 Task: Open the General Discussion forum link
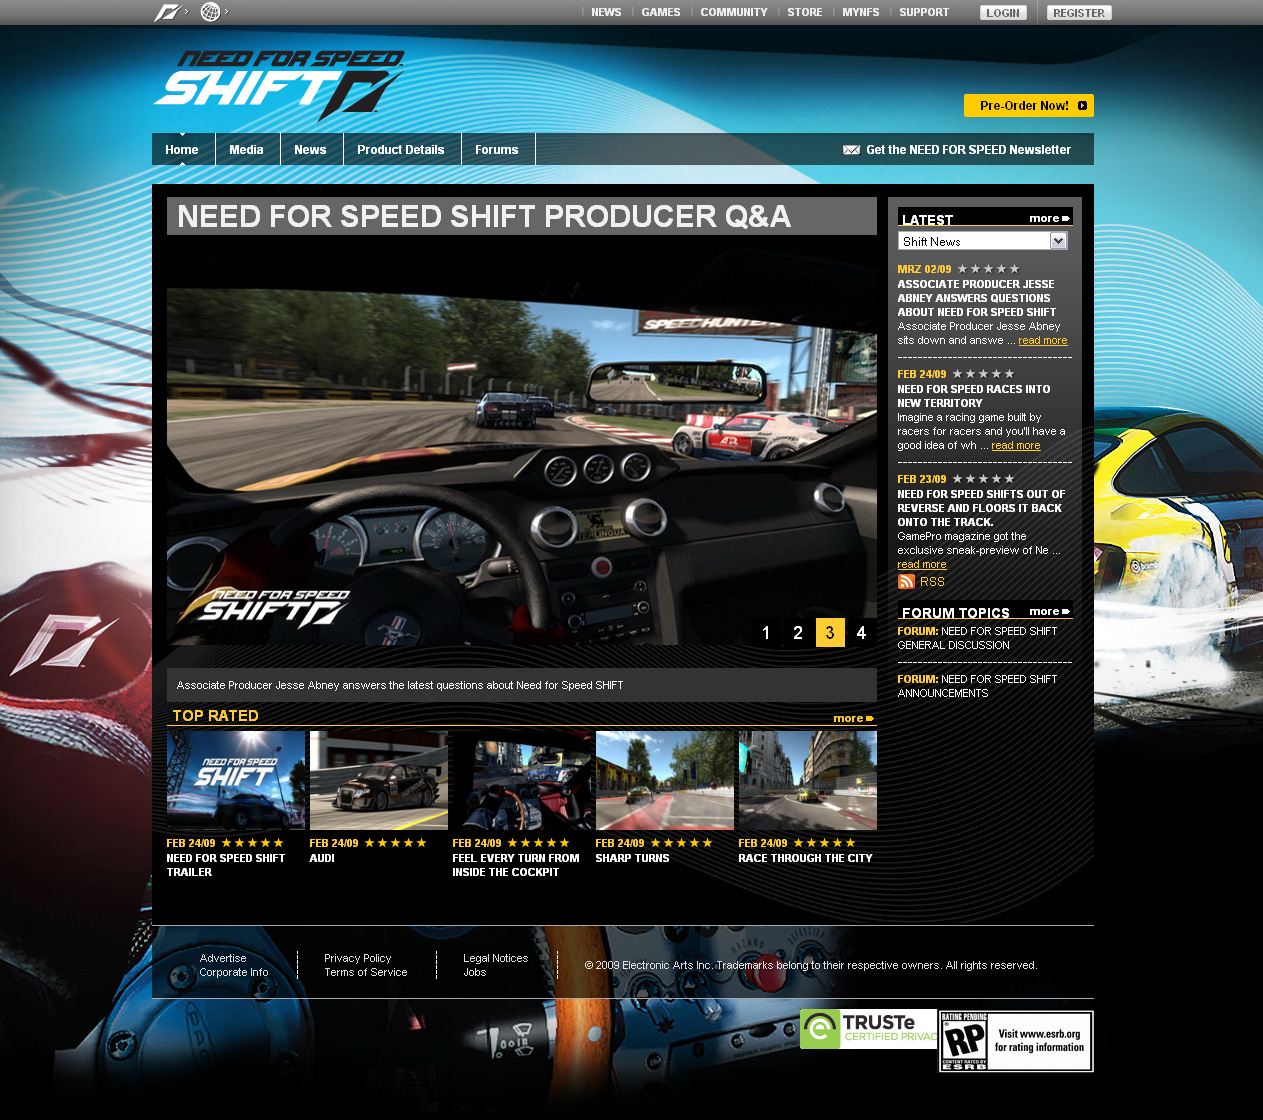tap(977, 638)
